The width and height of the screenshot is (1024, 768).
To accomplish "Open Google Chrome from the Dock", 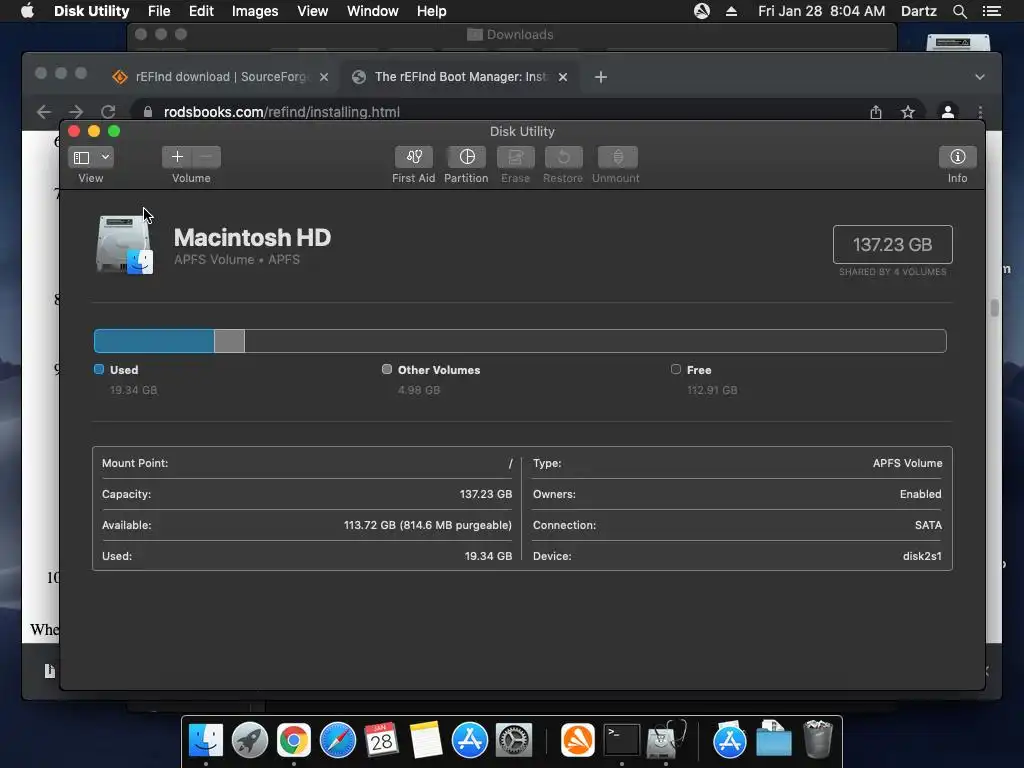I will coord(294,740).
